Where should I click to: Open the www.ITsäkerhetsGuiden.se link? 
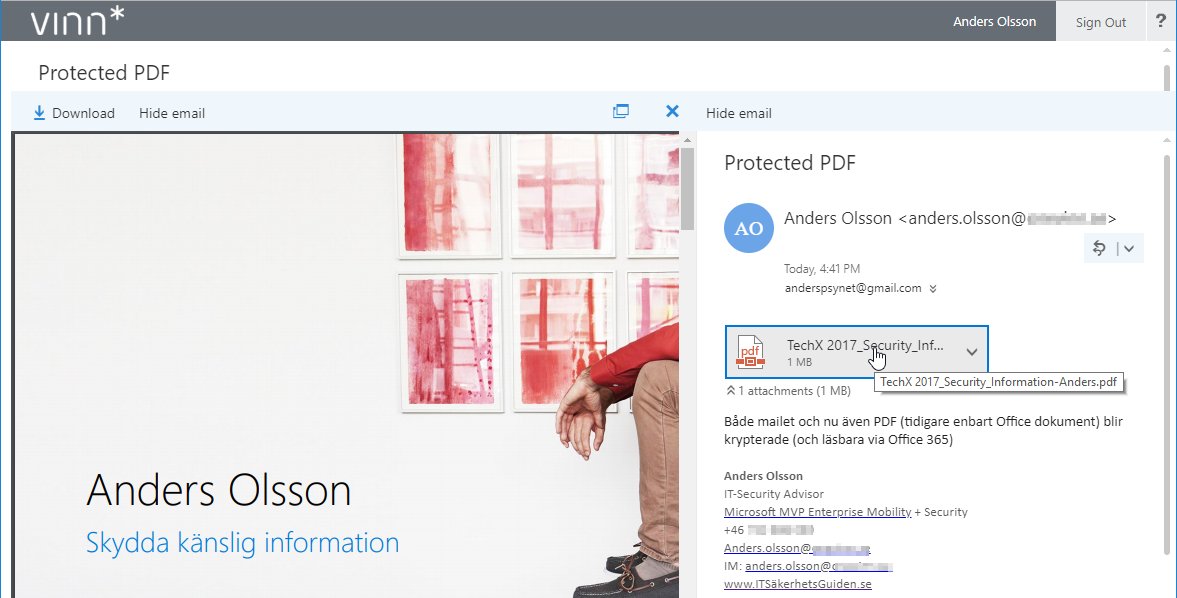(x=797, y=582)
